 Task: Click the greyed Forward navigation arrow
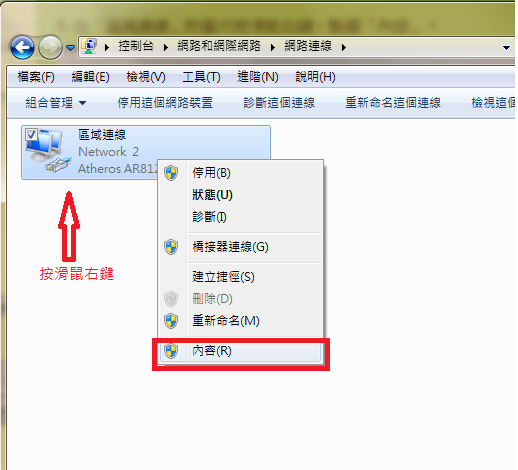point(50,47)
